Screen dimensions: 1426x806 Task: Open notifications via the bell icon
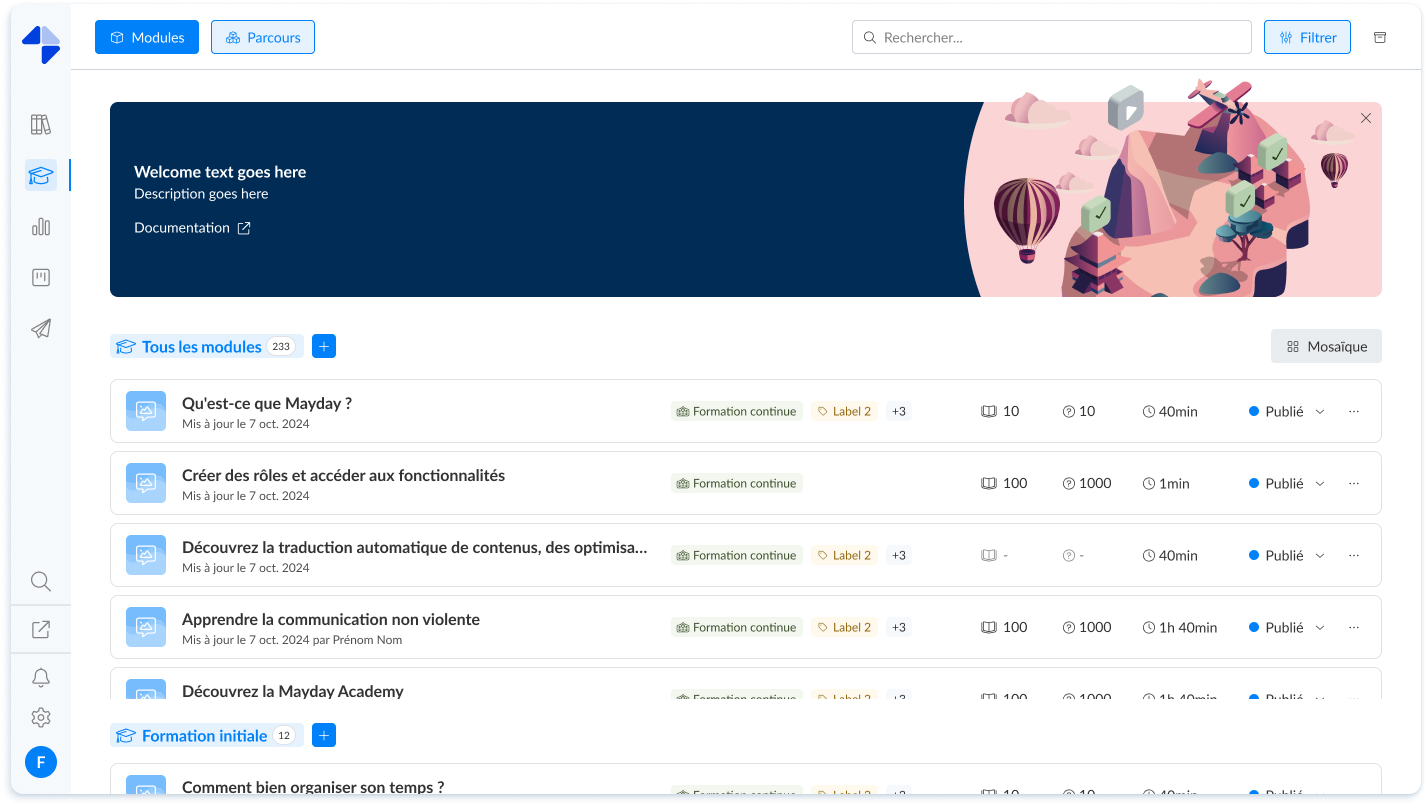pos(40,677)
